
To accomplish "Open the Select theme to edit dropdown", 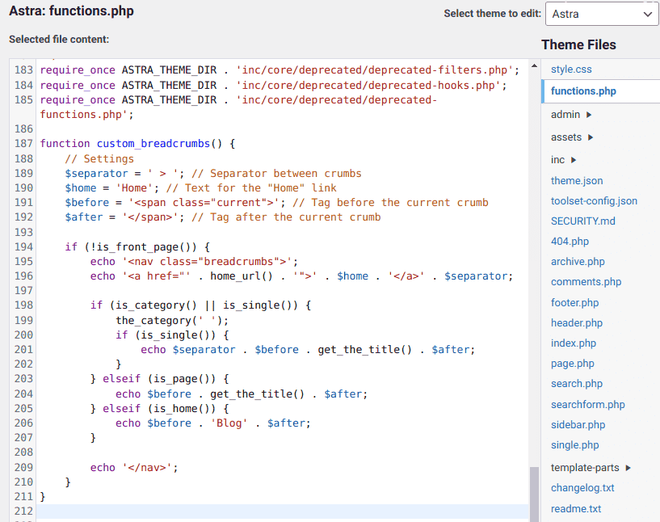I will [602, 14].
